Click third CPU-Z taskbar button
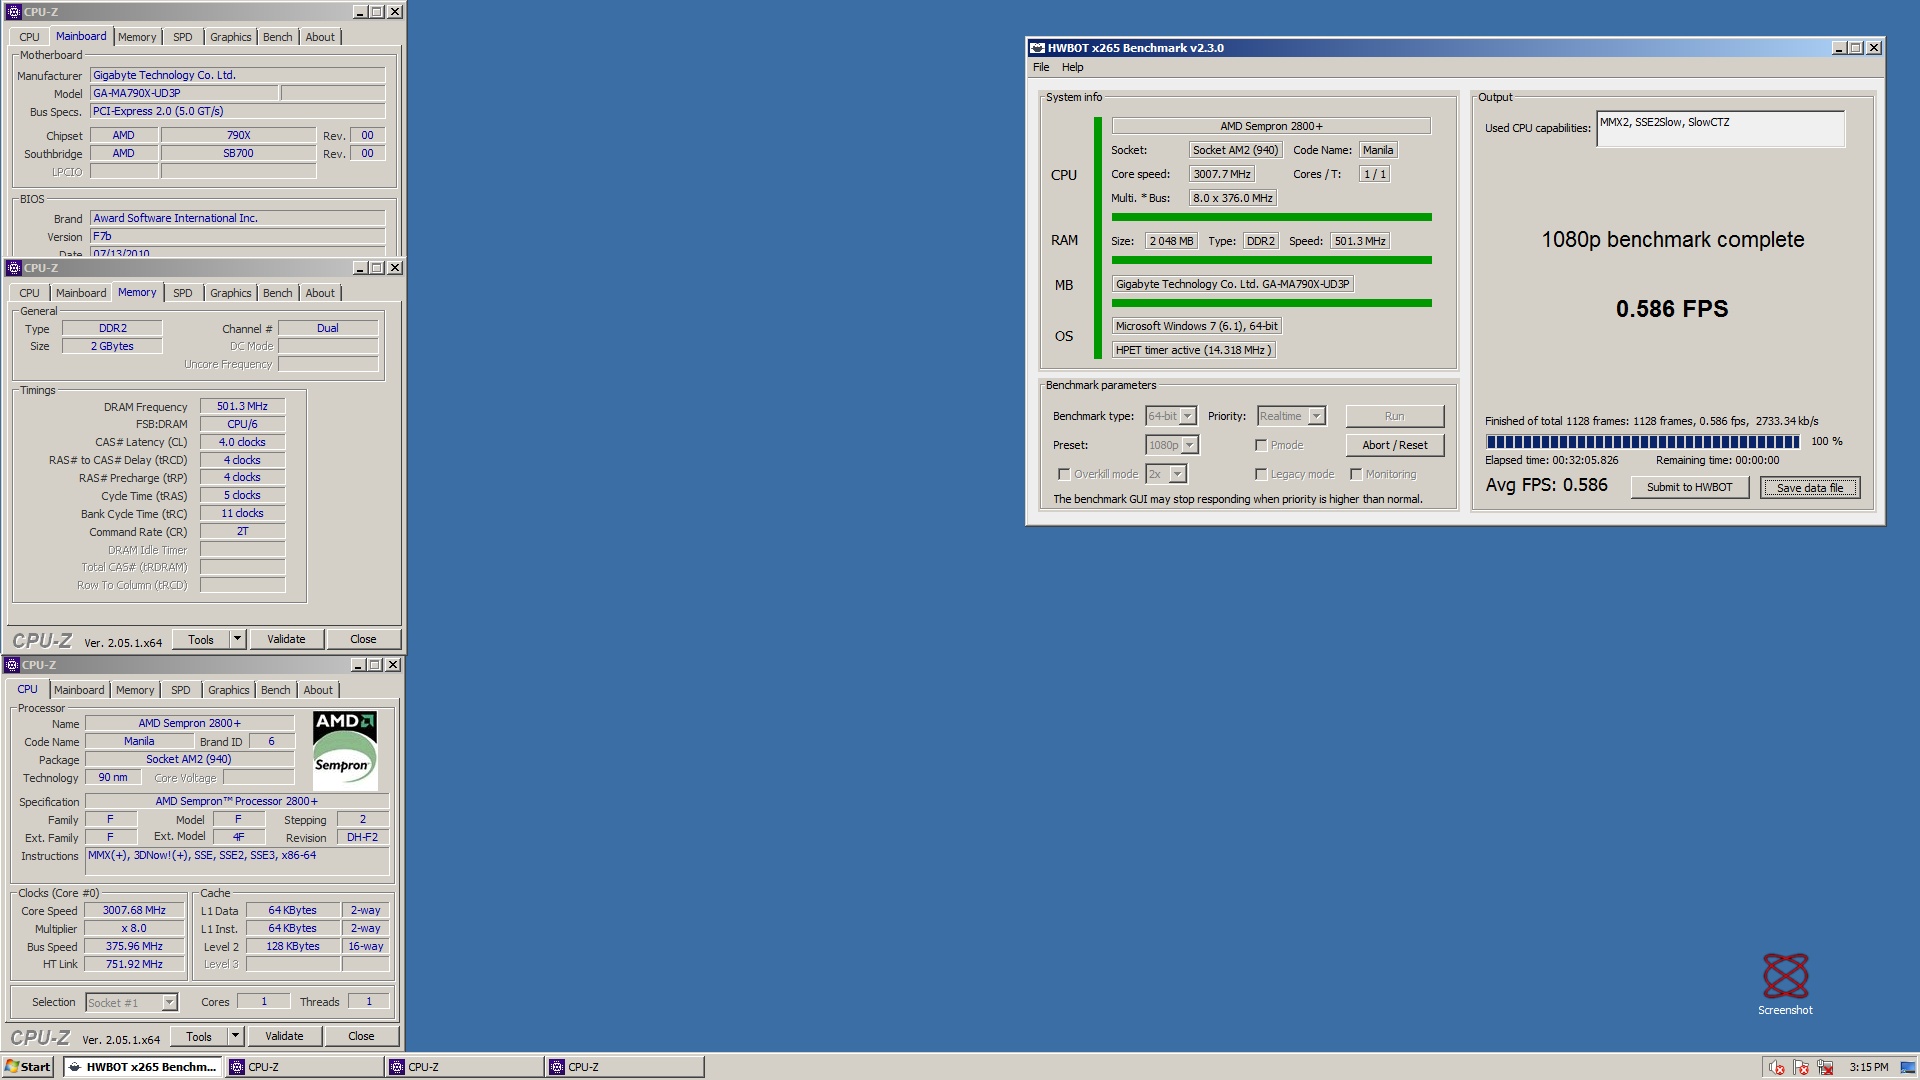 point(625,1067)
